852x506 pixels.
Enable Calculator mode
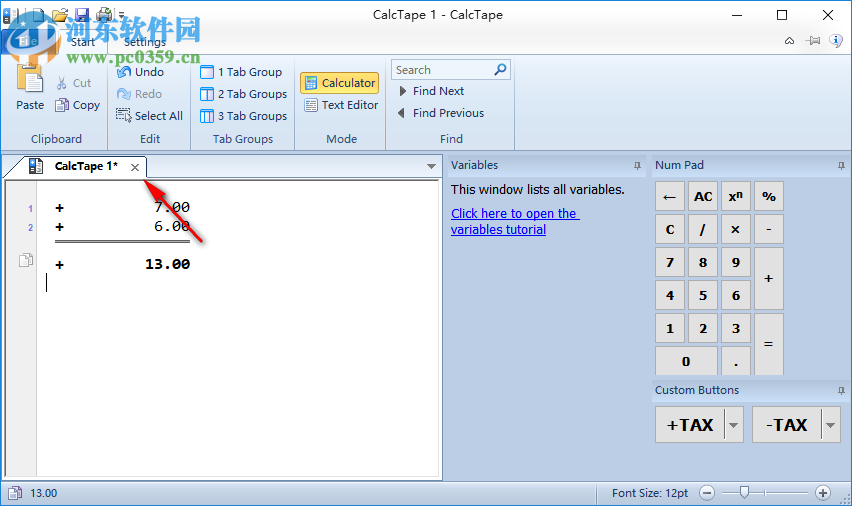click(x=340, y=83)
